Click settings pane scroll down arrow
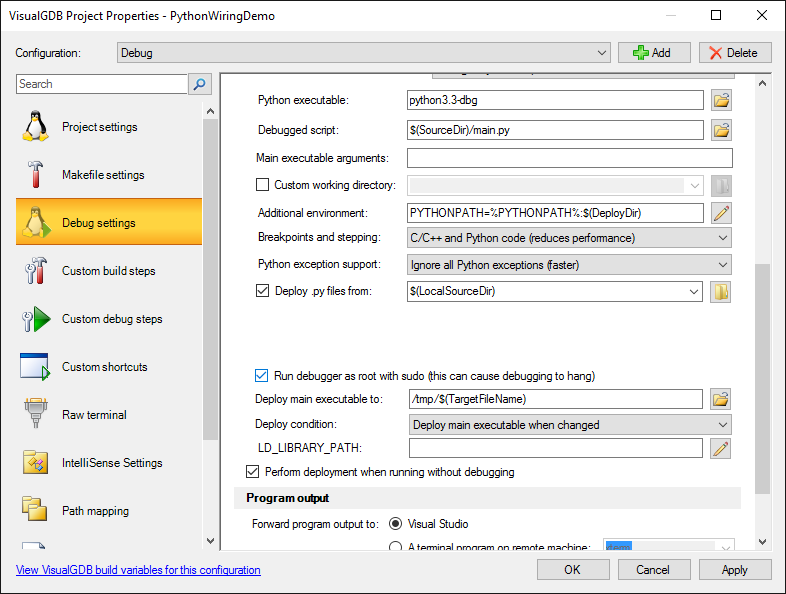The image size is (786, 594). (762, 541)
